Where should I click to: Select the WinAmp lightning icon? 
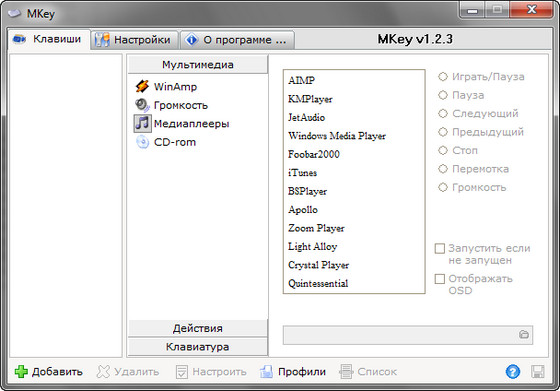[142, 86]
